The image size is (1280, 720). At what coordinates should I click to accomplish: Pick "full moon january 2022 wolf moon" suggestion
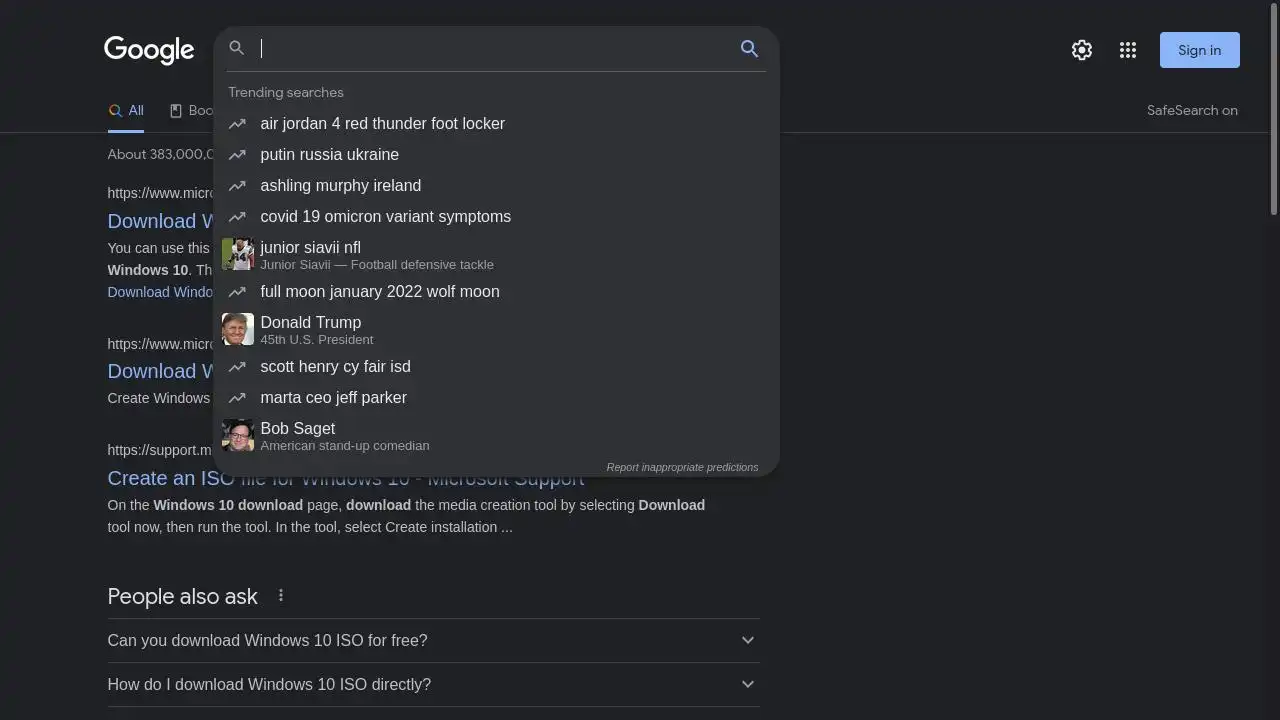379,292
